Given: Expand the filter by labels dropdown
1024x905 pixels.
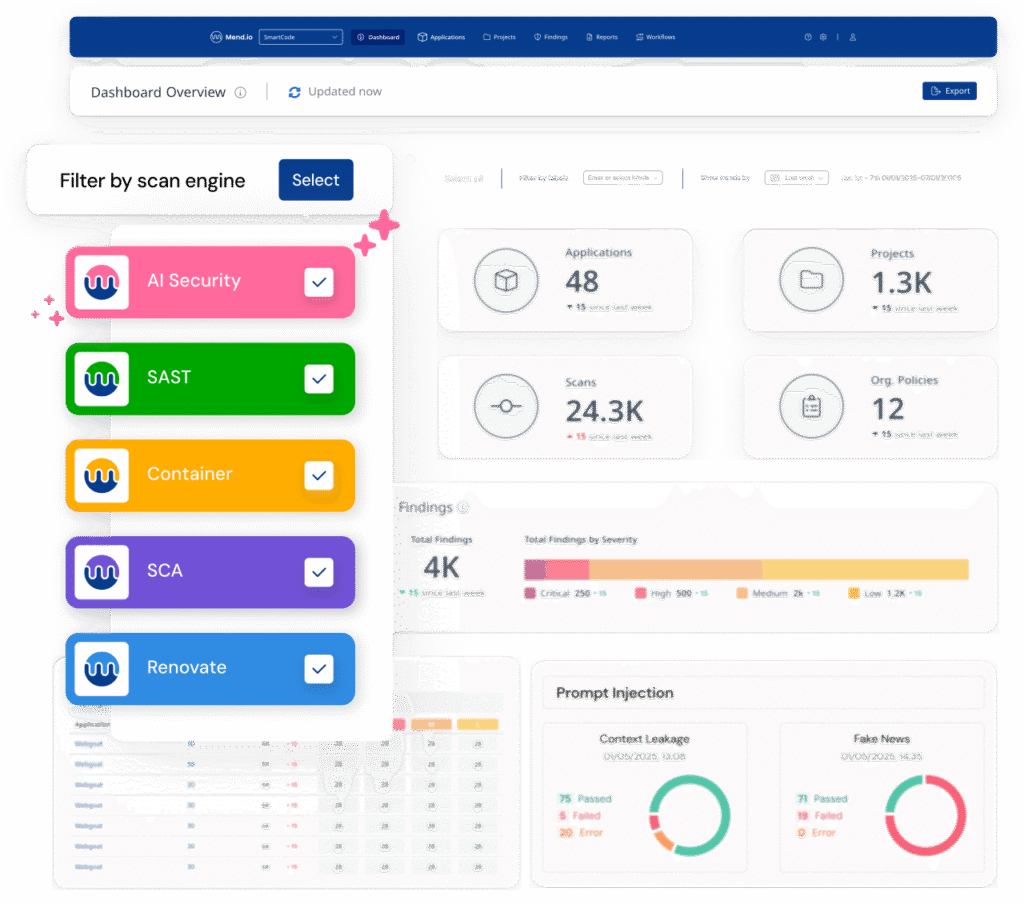Looking at the screenshot, I should pos(623,178).
